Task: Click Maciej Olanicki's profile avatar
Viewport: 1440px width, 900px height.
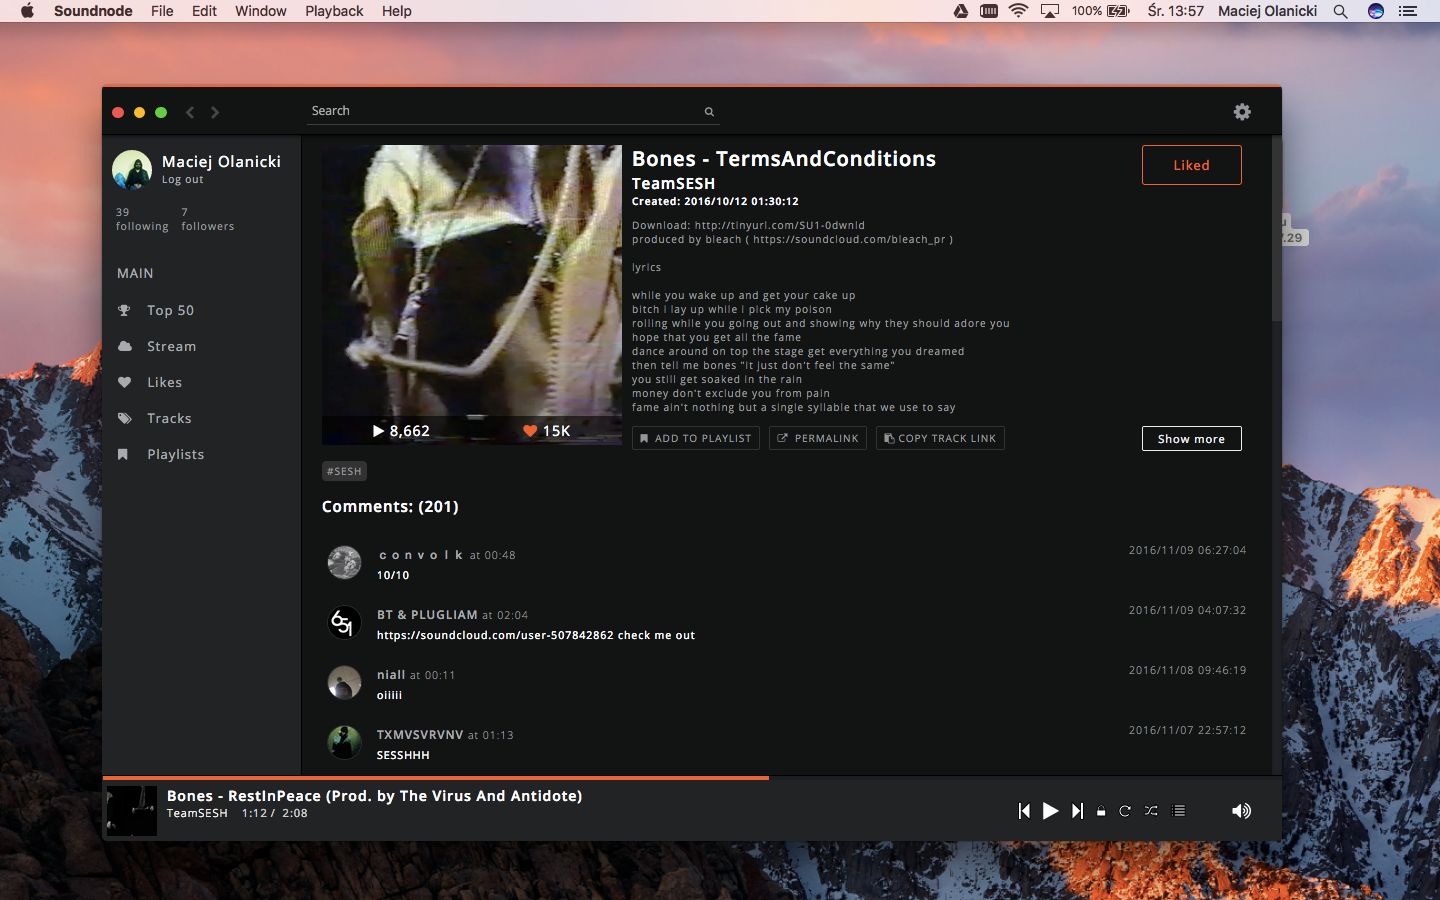Action: [x=132, y=170]
